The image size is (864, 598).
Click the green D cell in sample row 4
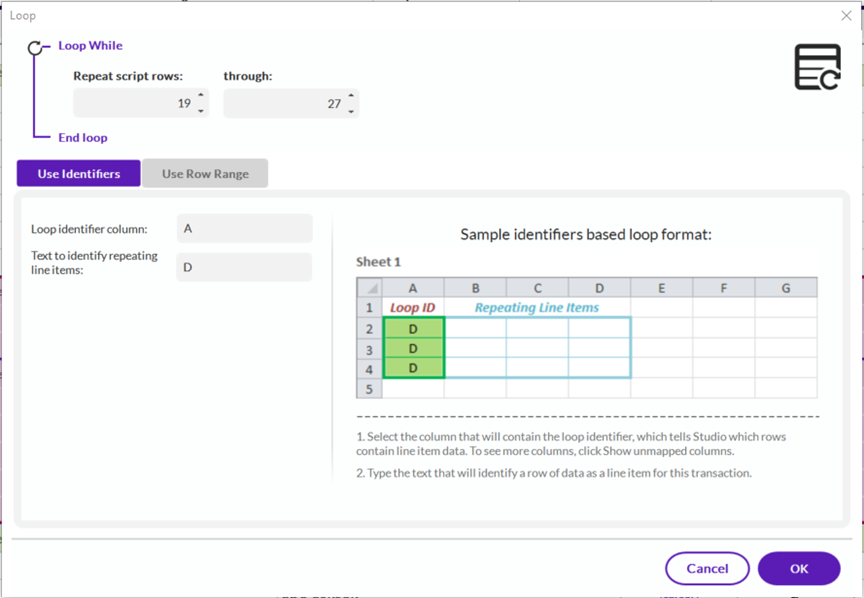[x=413, y=368]
